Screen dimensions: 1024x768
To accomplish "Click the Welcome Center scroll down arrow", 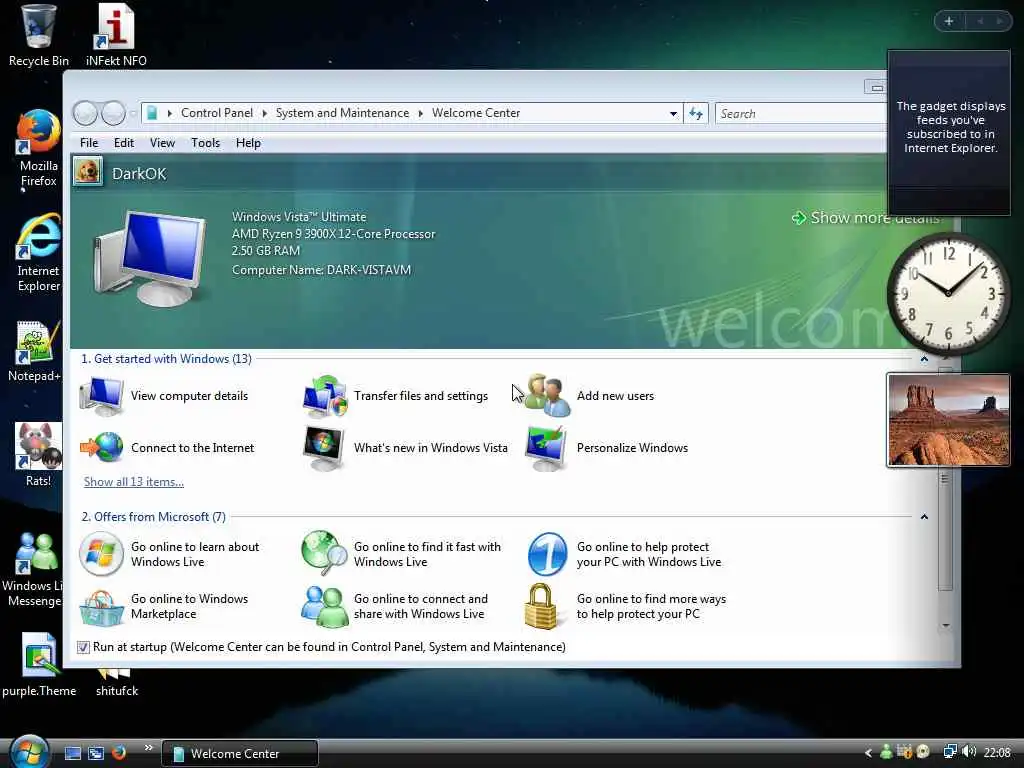I will (x=946, y=626).
